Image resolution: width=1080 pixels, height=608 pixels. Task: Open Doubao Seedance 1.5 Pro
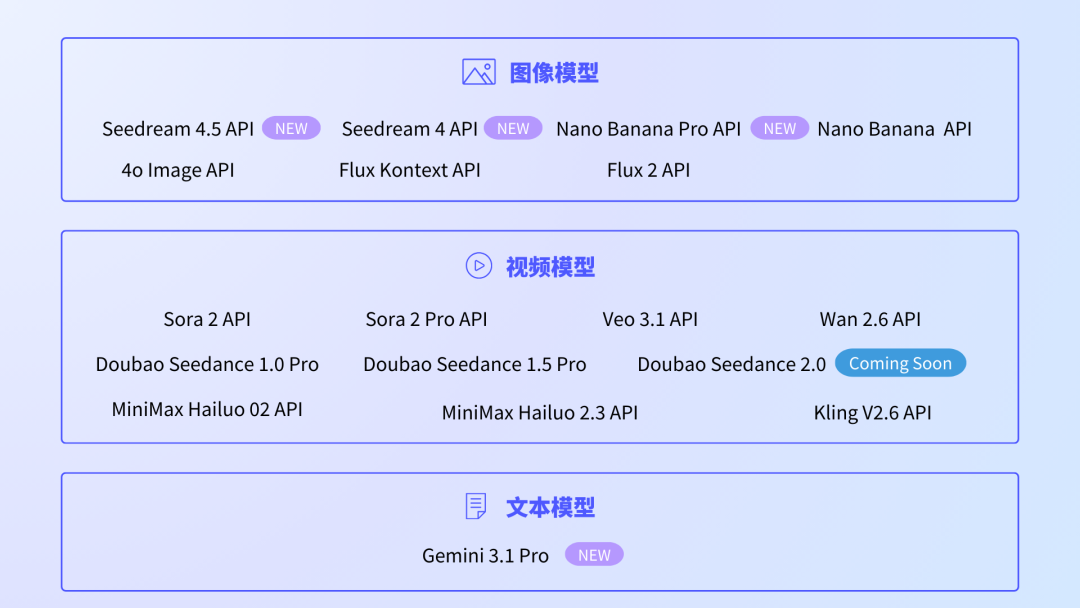point(474,364)
